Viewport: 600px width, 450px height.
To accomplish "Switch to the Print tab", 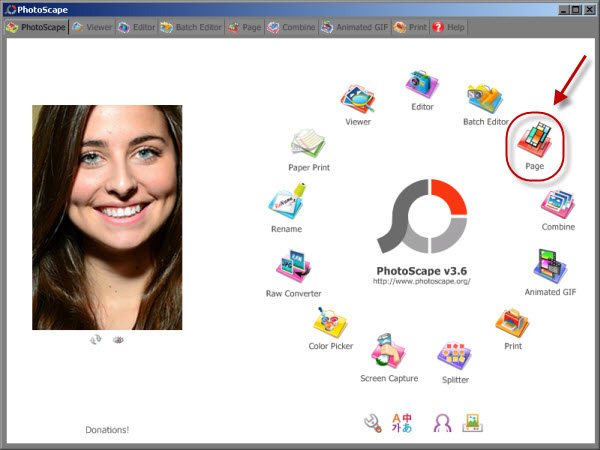I will coord(410,28).
